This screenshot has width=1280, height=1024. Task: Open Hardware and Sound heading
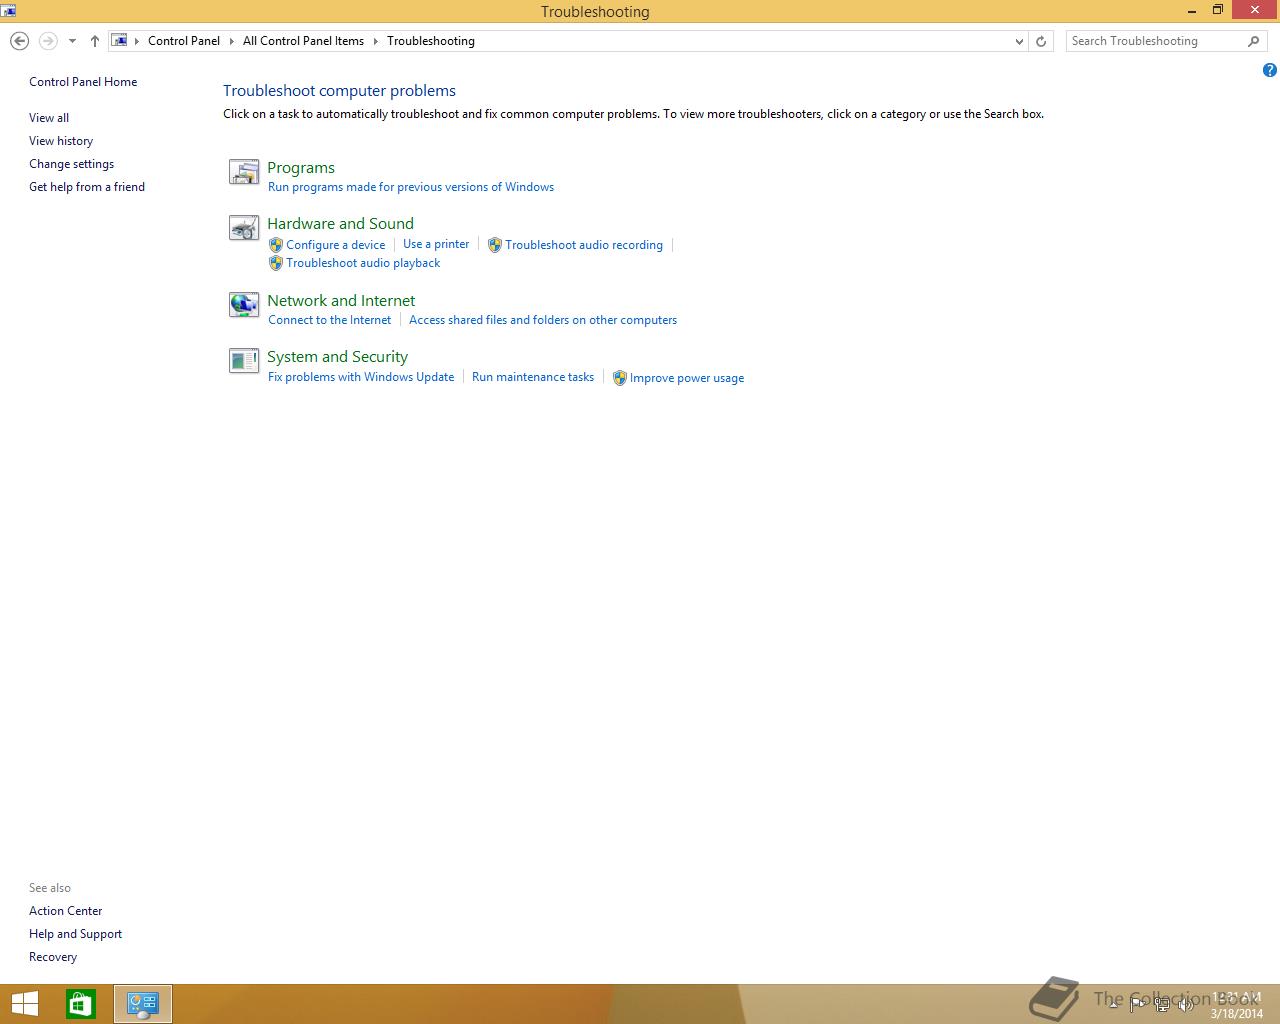tap(340, 224)
